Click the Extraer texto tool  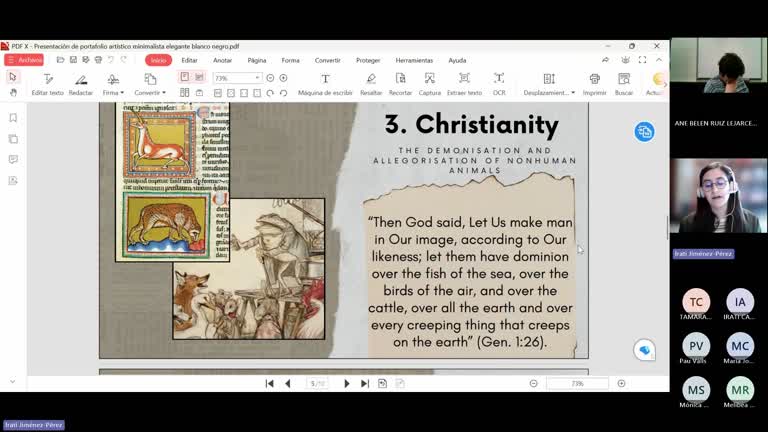[x=464, y=84]
